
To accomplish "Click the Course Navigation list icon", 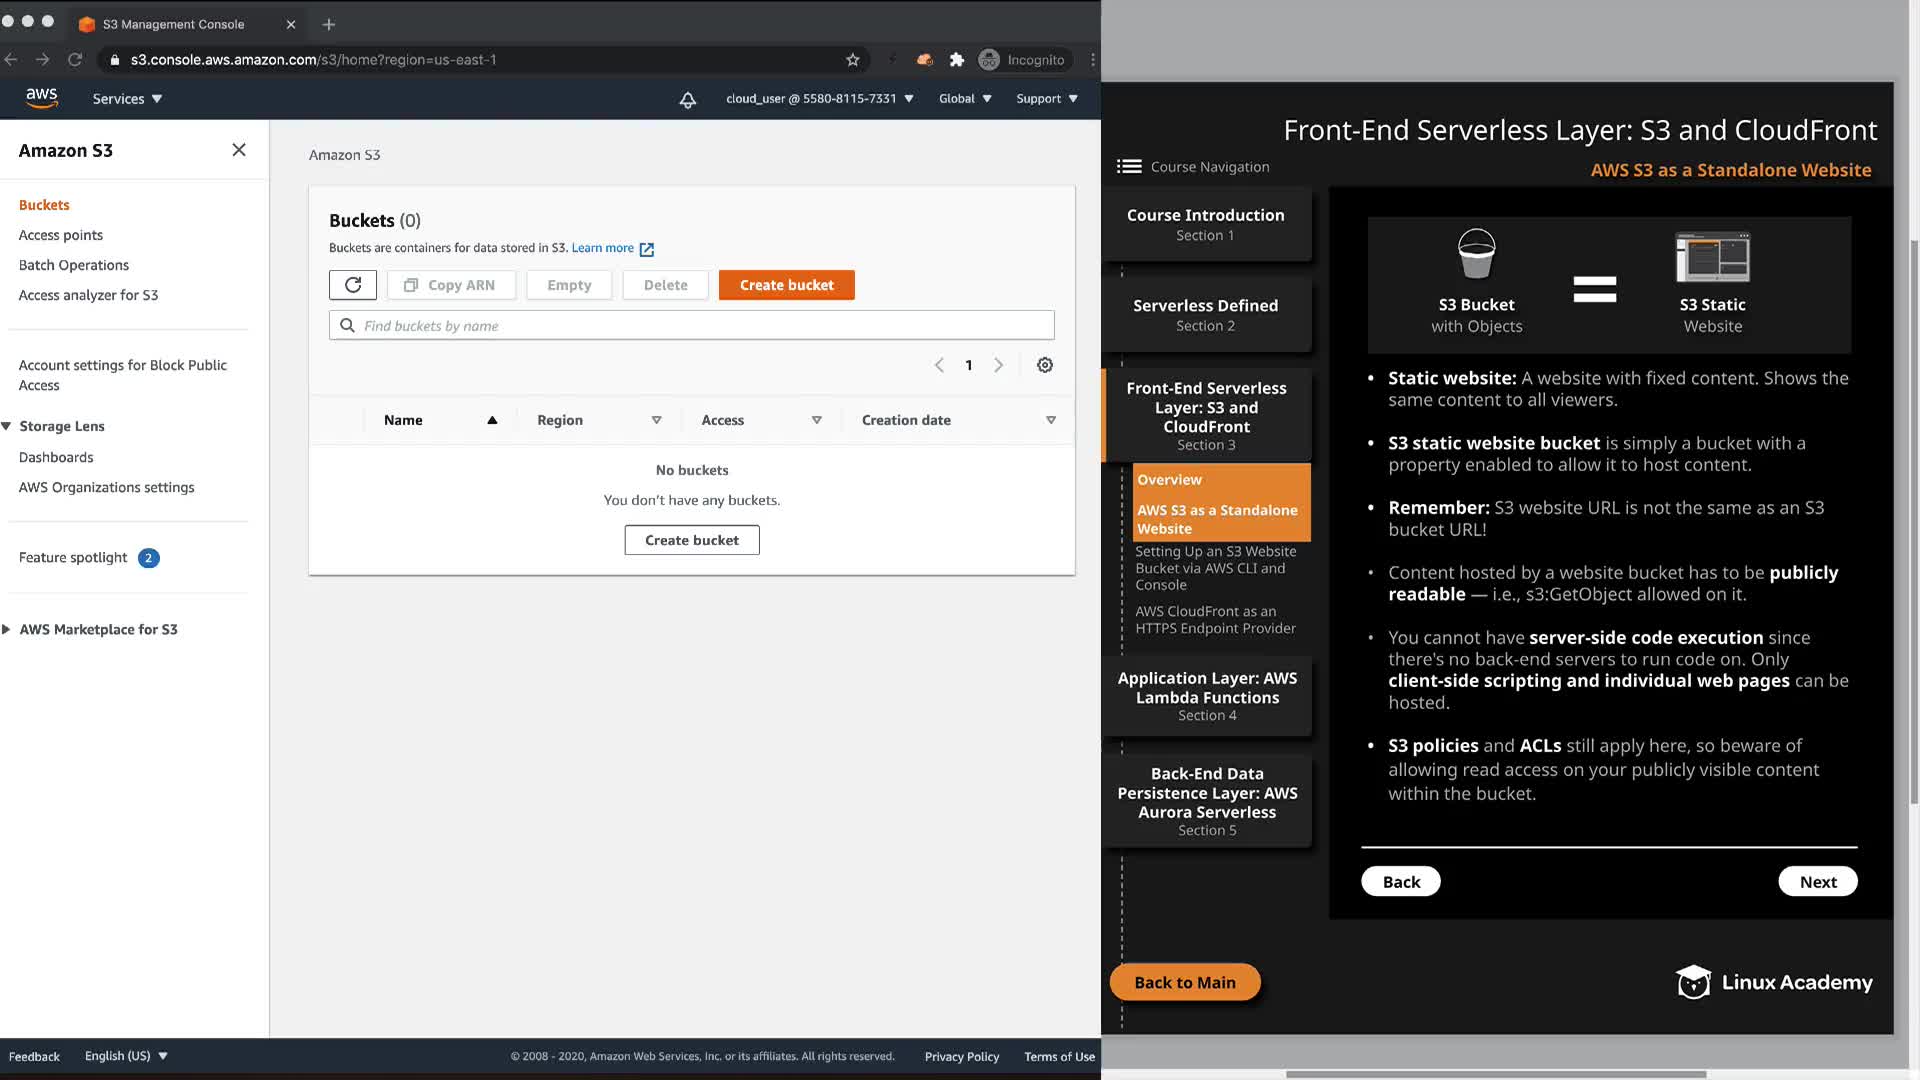I will coord(1129,167).
